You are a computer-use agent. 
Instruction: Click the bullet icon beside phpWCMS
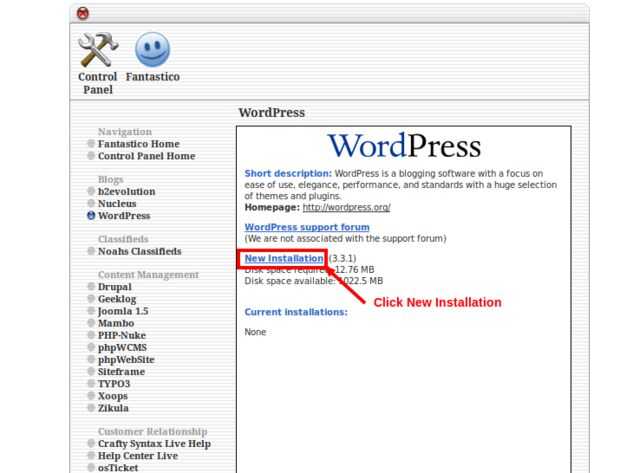point(91,347)
